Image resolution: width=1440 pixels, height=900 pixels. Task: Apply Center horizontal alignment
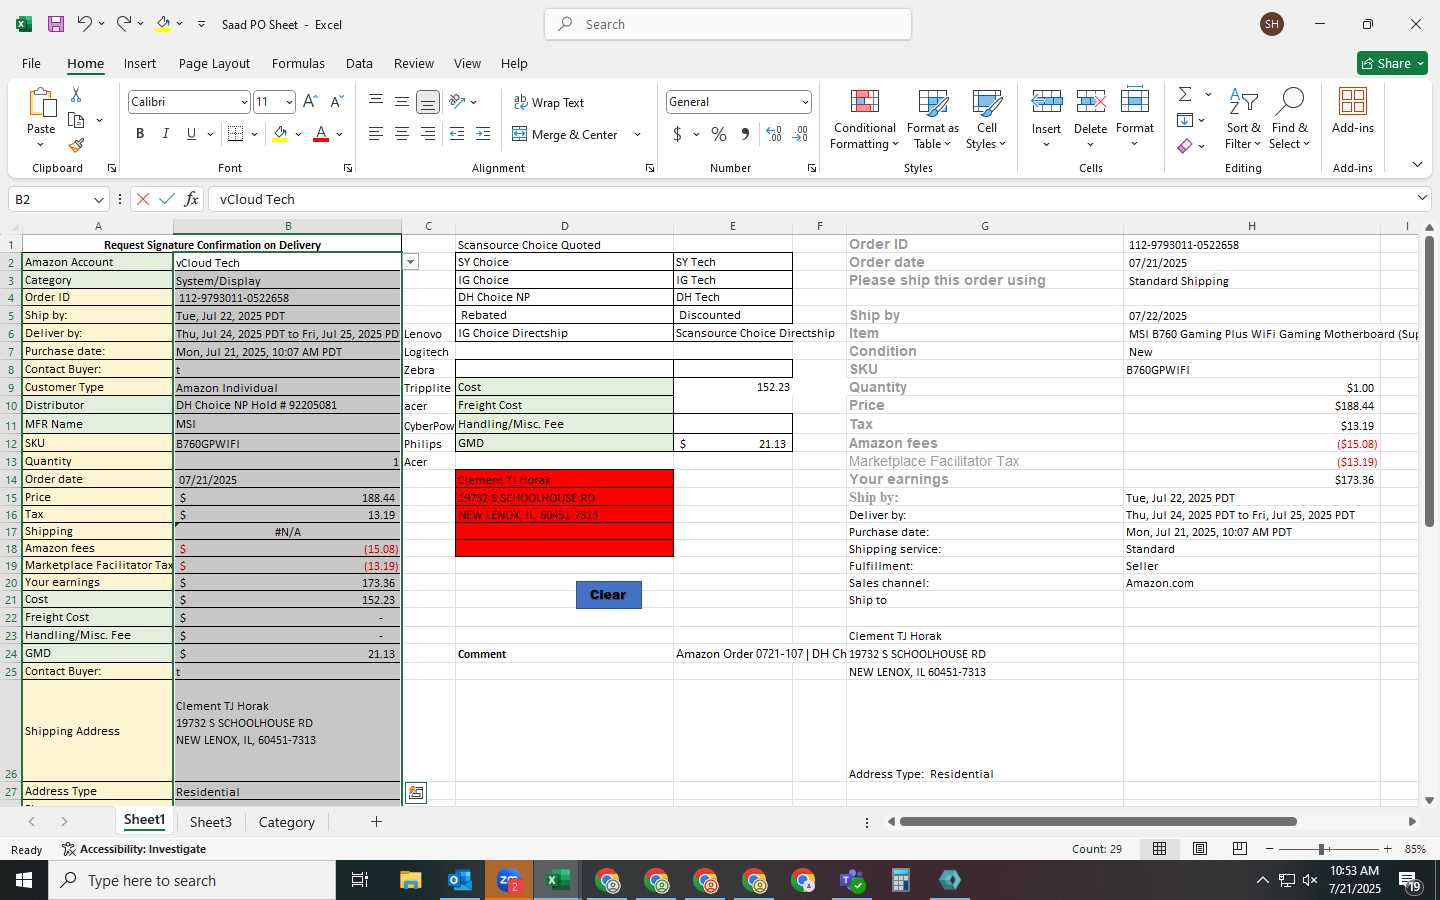click(x=401, y=134)
